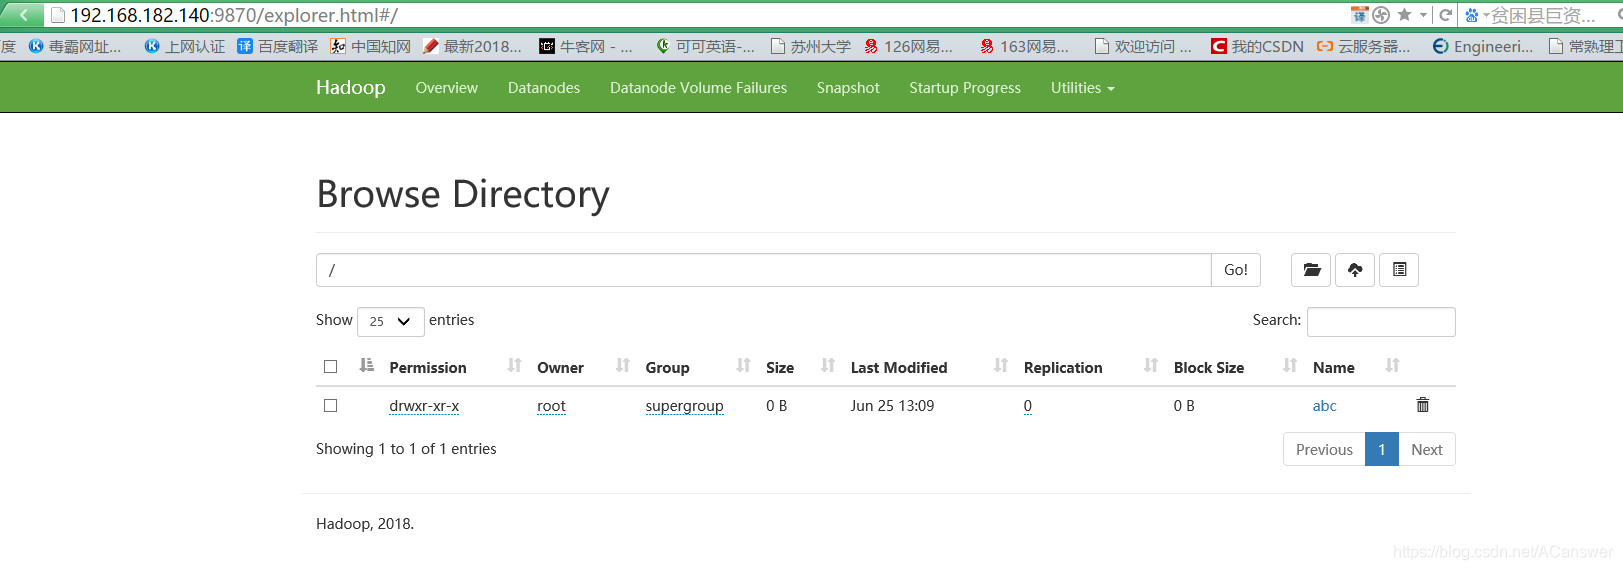The width and height of the screenshot is (1623, 570).
Task: Check the abc directory row checkbox
Action: (x=330, y=405)
